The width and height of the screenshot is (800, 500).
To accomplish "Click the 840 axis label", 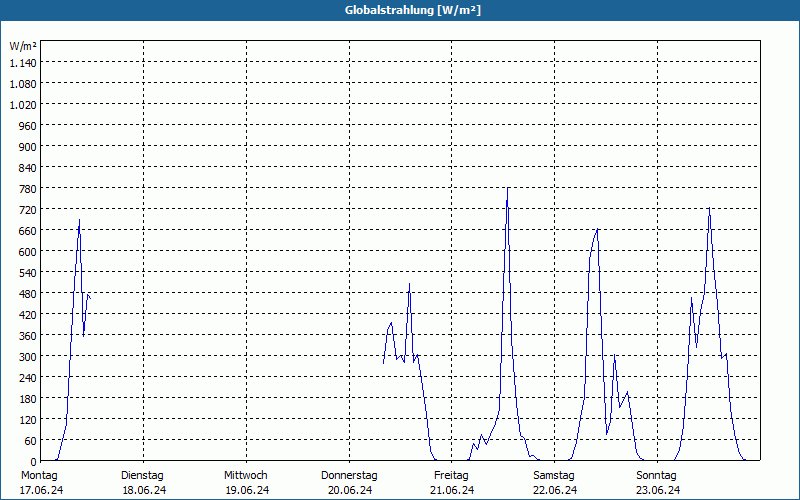I will point(28,167).
